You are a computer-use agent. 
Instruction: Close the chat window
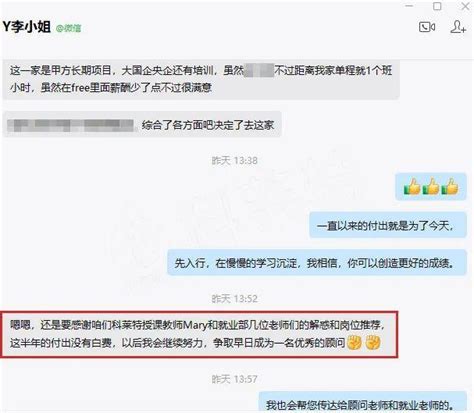(x=465, y=6)
